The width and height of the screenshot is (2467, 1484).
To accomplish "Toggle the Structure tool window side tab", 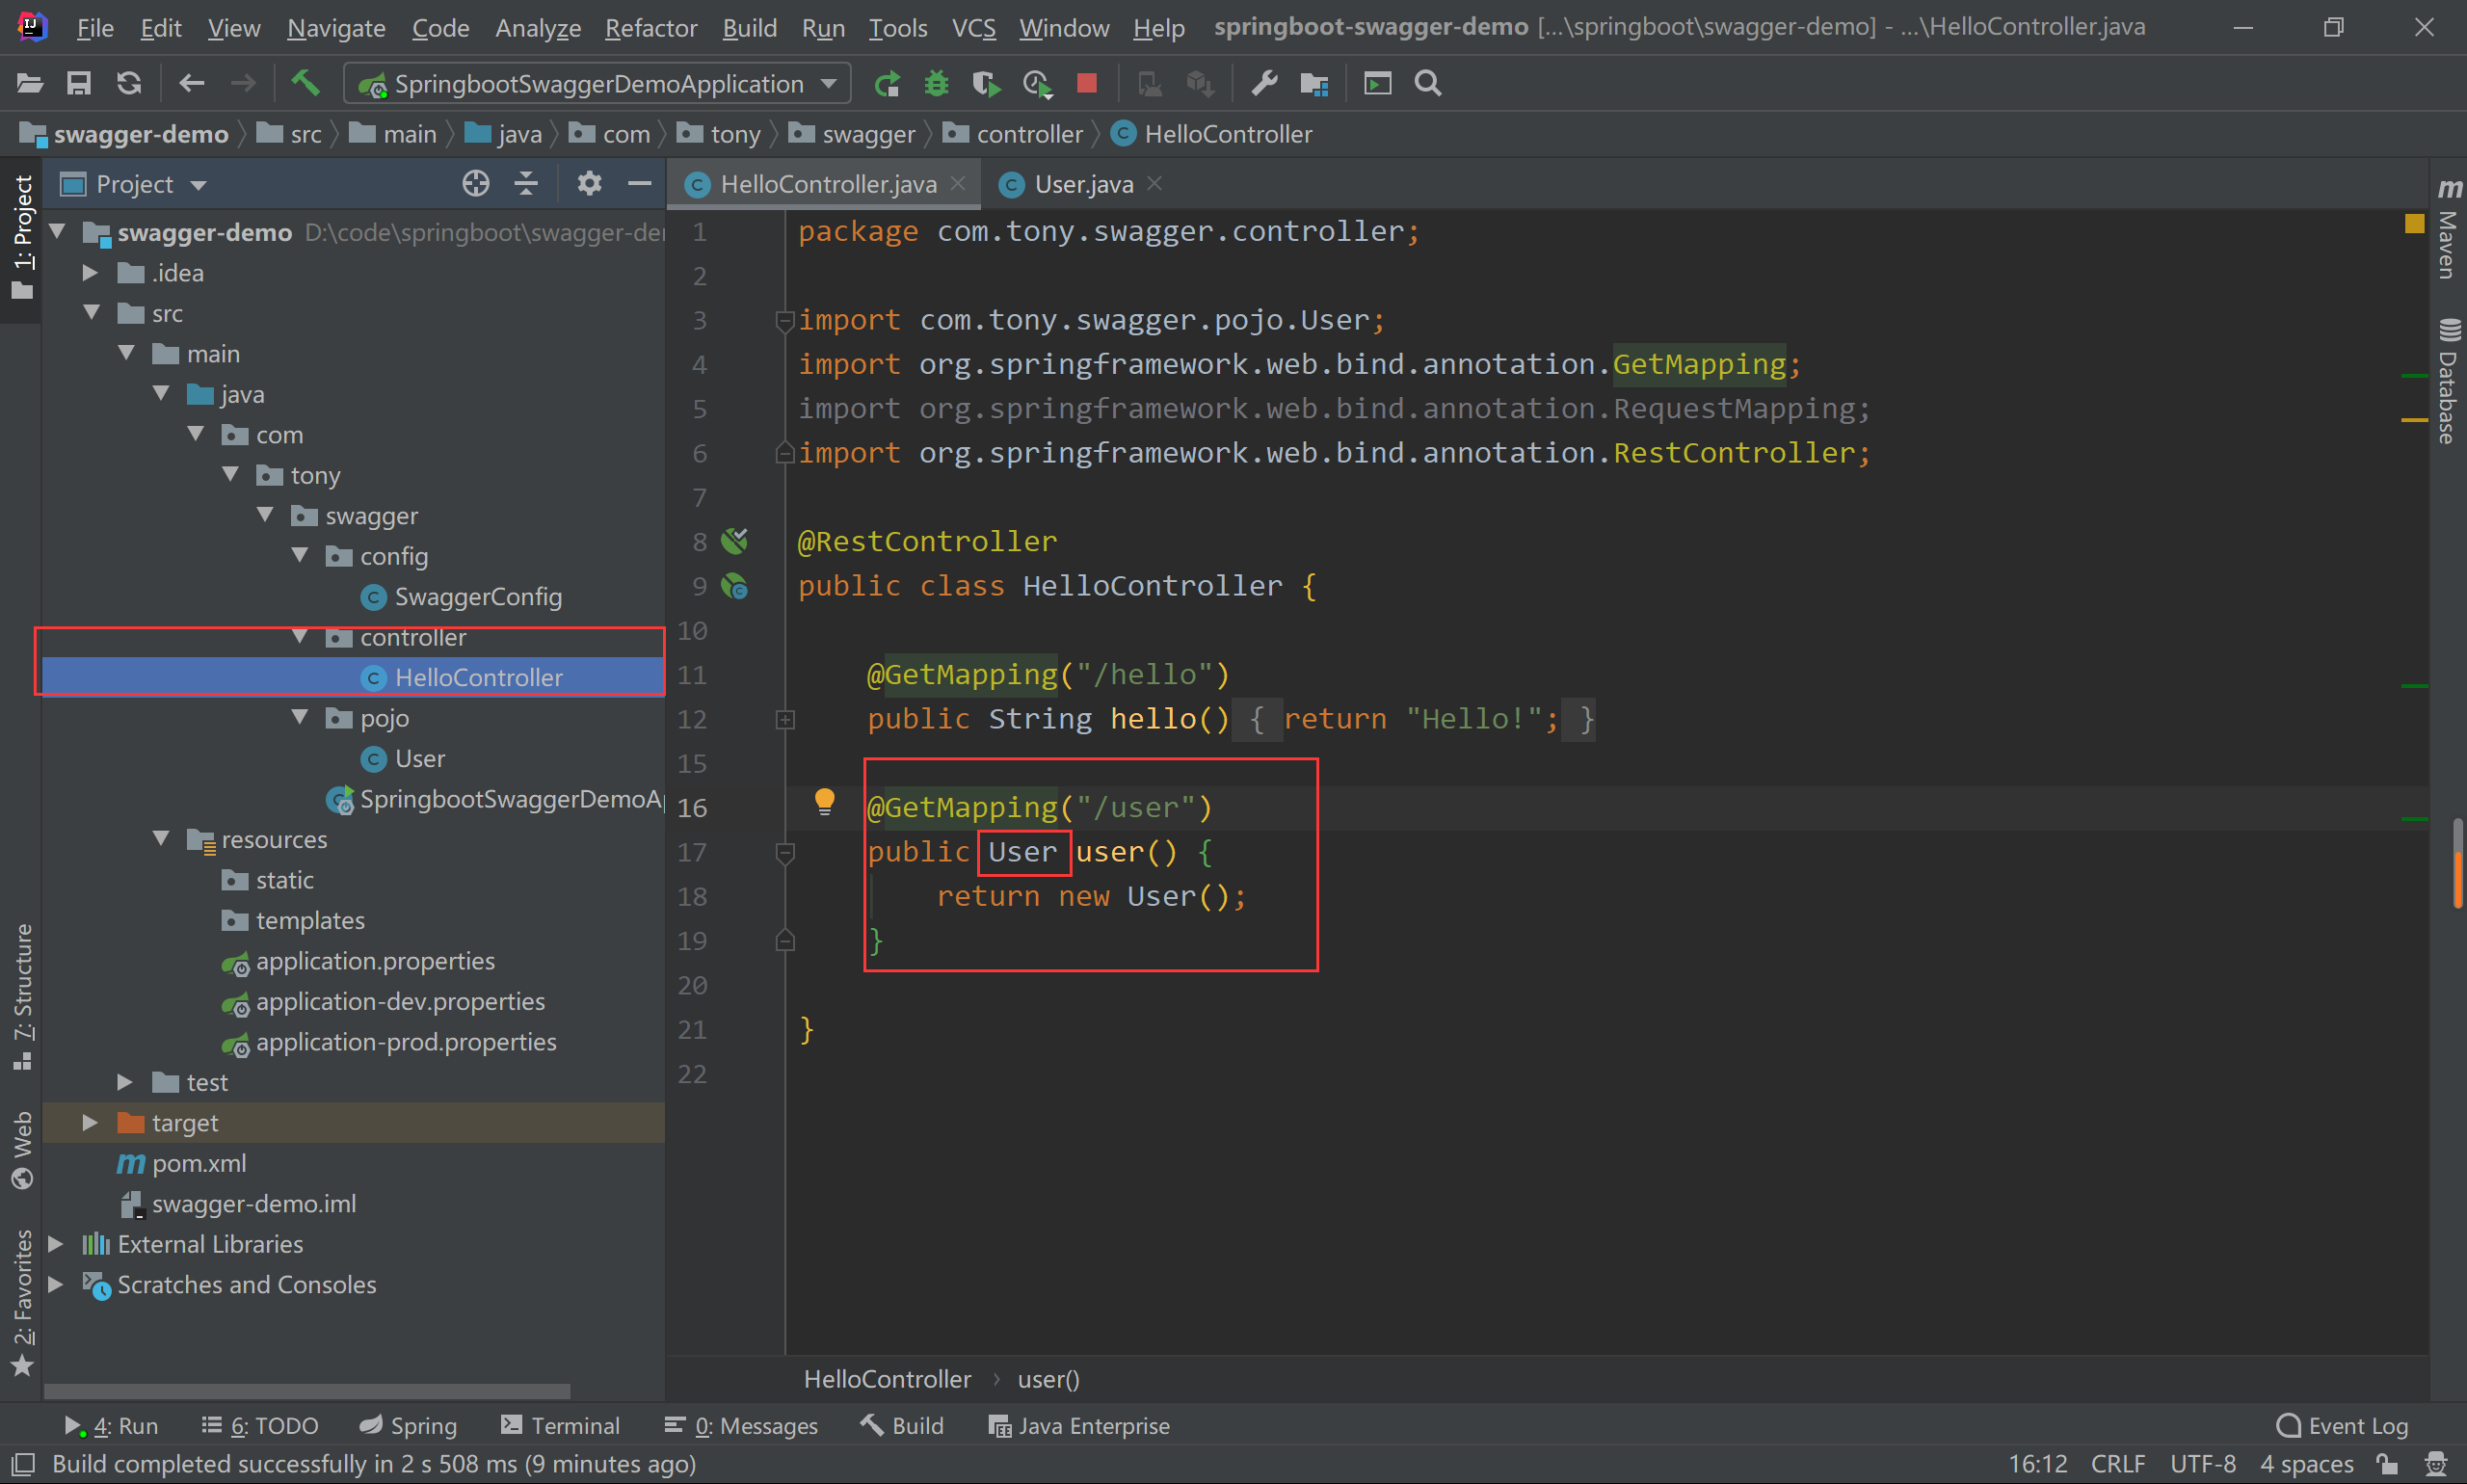I will (22, 996).
